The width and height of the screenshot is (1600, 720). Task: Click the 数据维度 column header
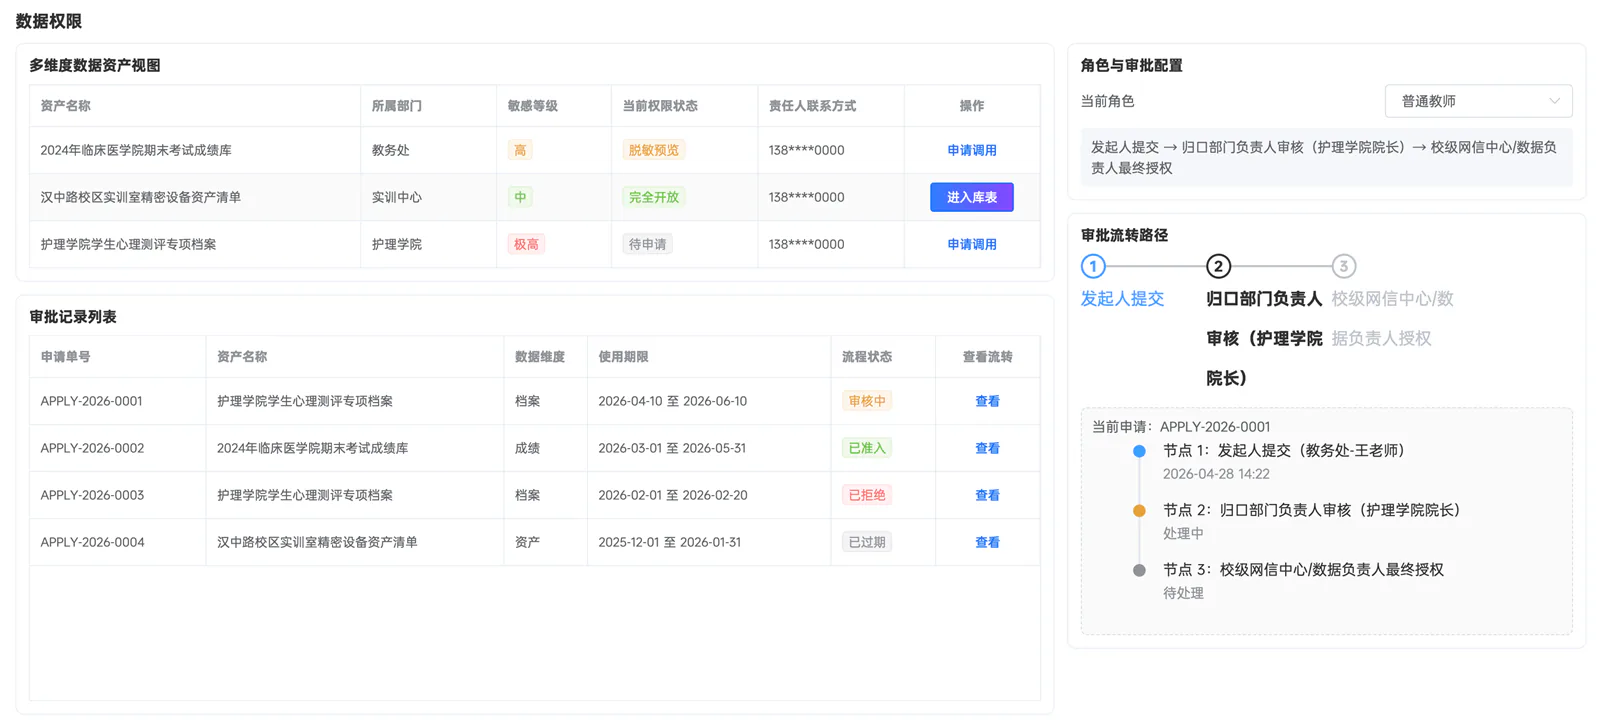click(x=540, y=357)
